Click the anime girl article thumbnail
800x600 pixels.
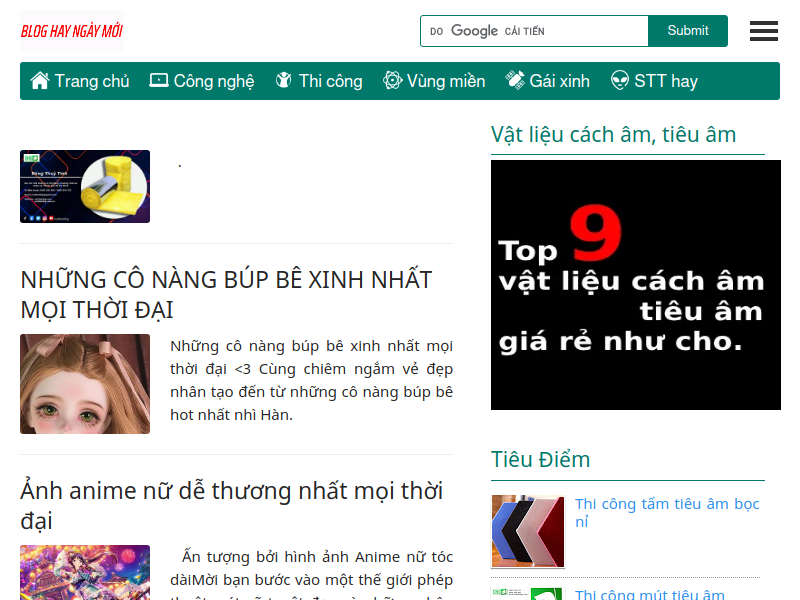click(85, 572)
